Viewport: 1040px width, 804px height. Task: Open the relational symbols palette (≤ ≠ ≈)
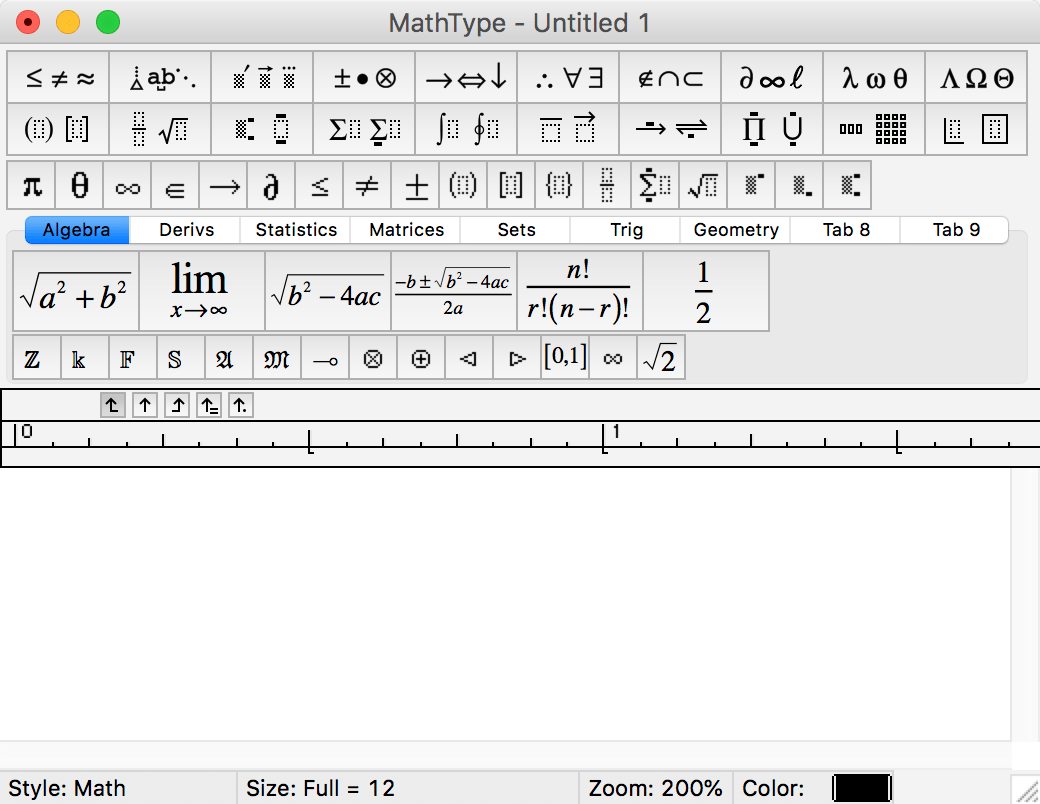pos(58,78)
